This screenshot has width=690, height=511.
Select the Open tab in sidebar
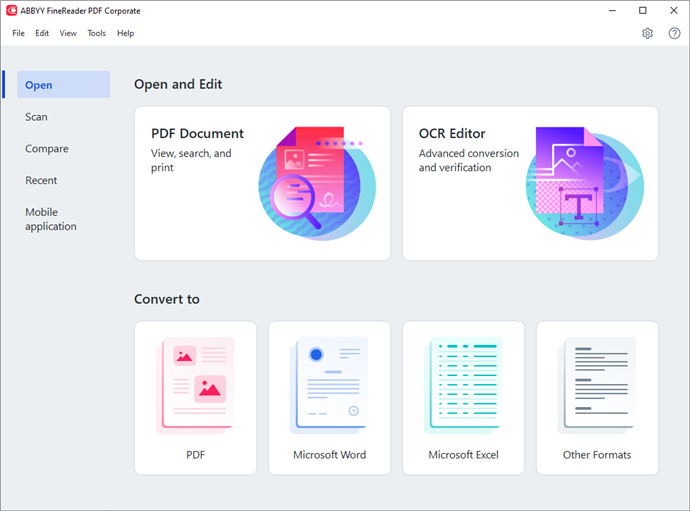tap(64, 85)
